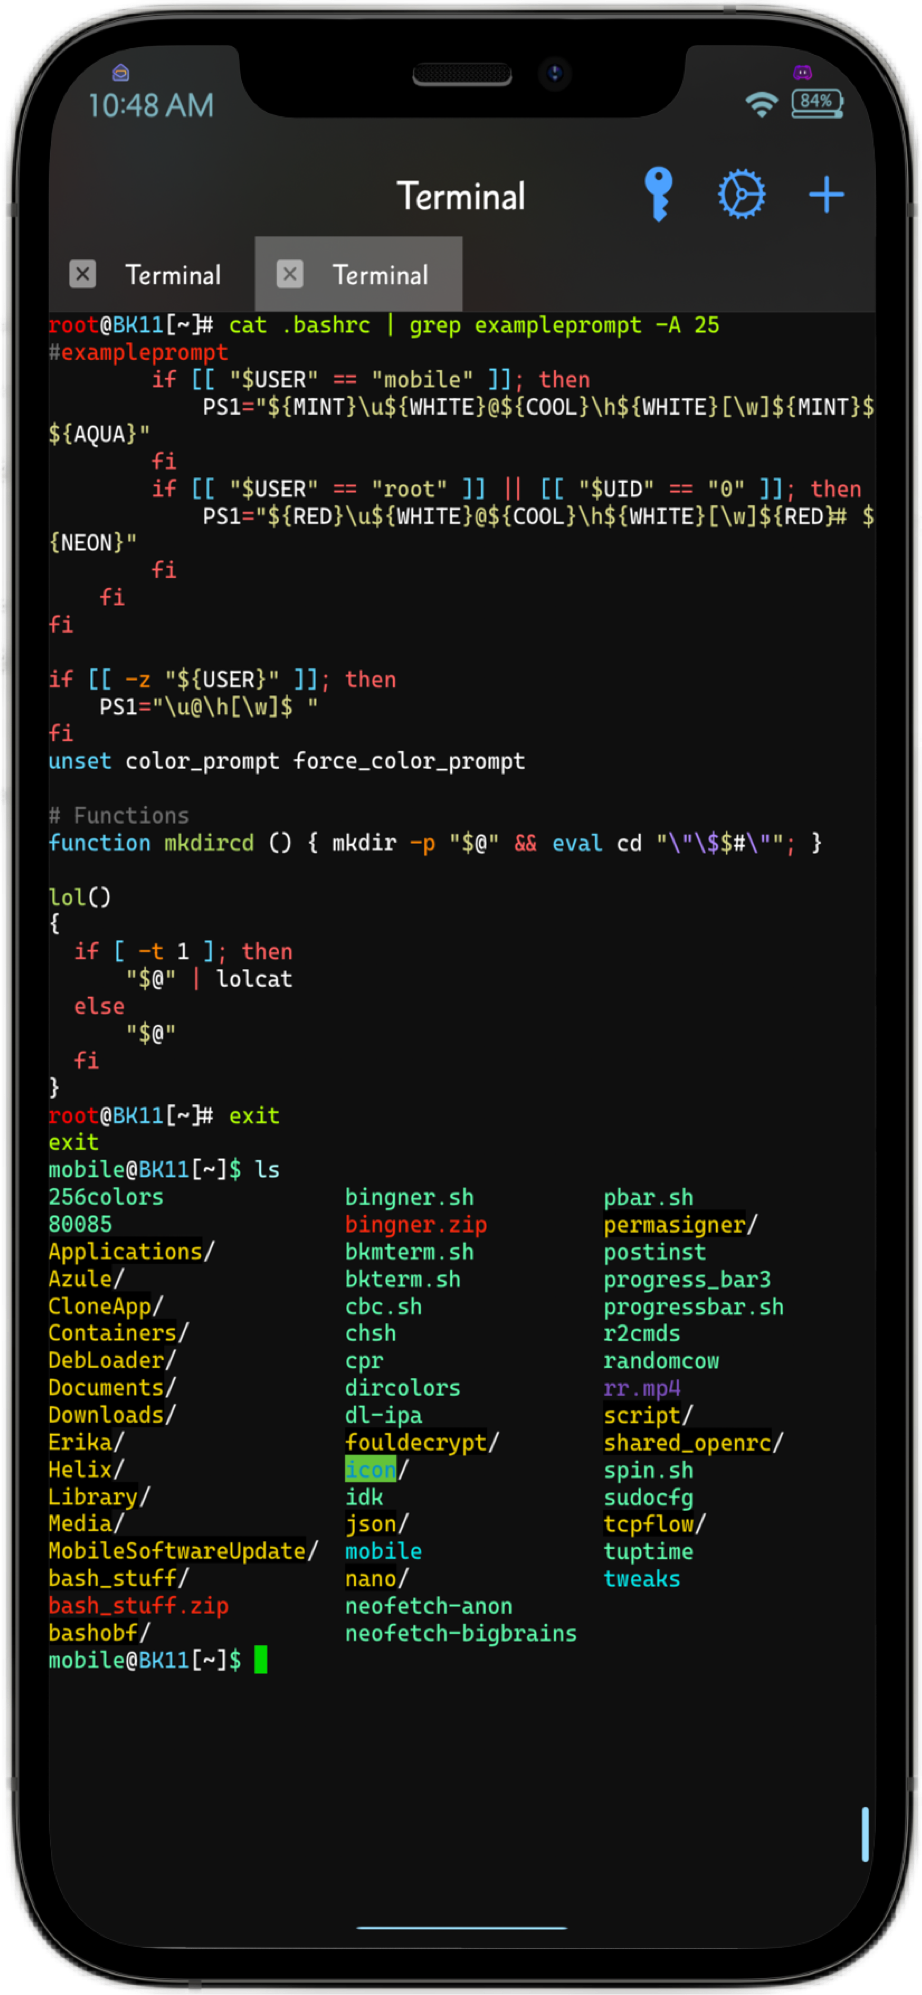Select the bkmterm.sh file

click(x=409, y=1251)
